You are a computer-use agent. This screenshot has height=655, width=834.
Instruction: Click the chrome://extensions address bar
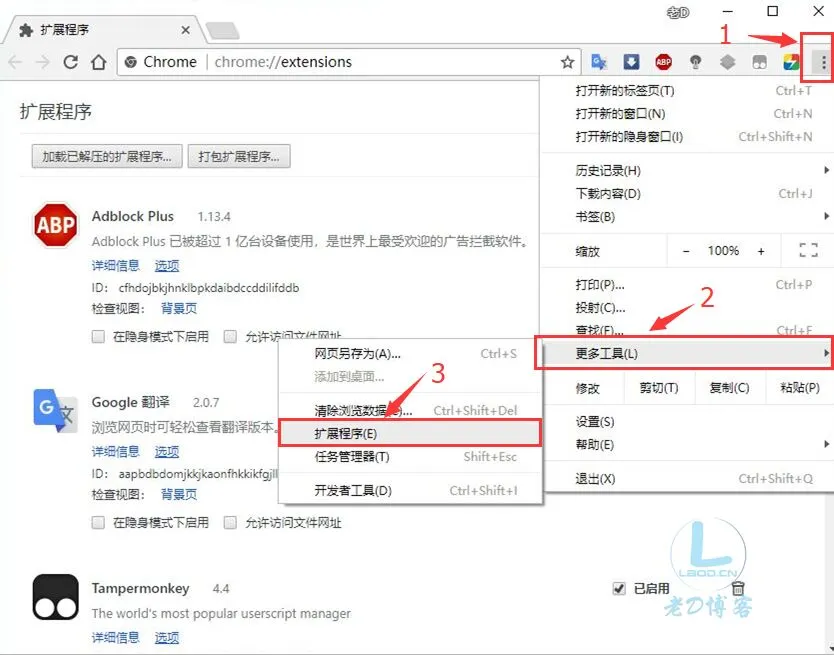tap(348, 62)
